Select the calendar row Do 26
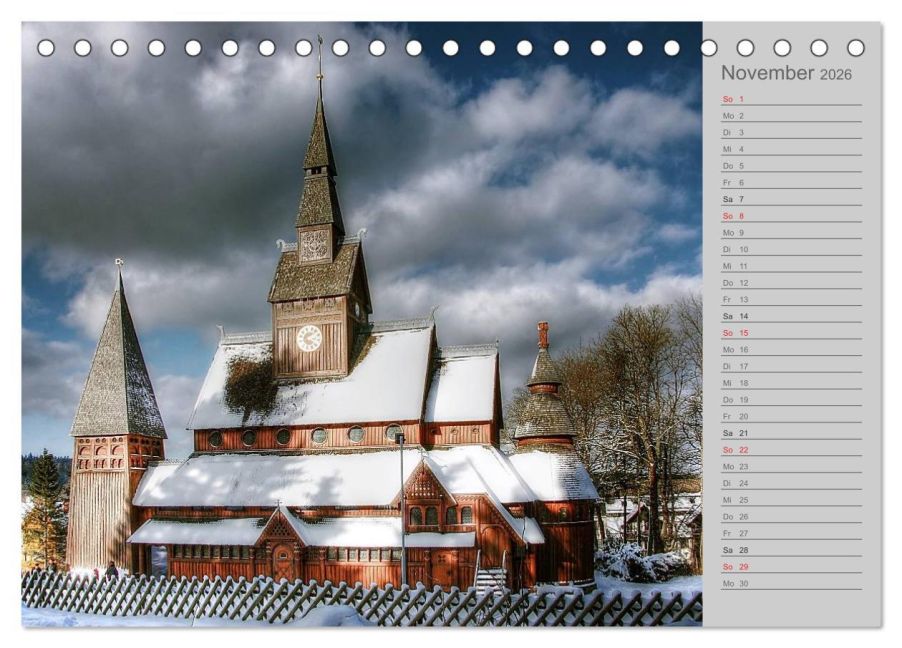 click(x=792, y=516)
